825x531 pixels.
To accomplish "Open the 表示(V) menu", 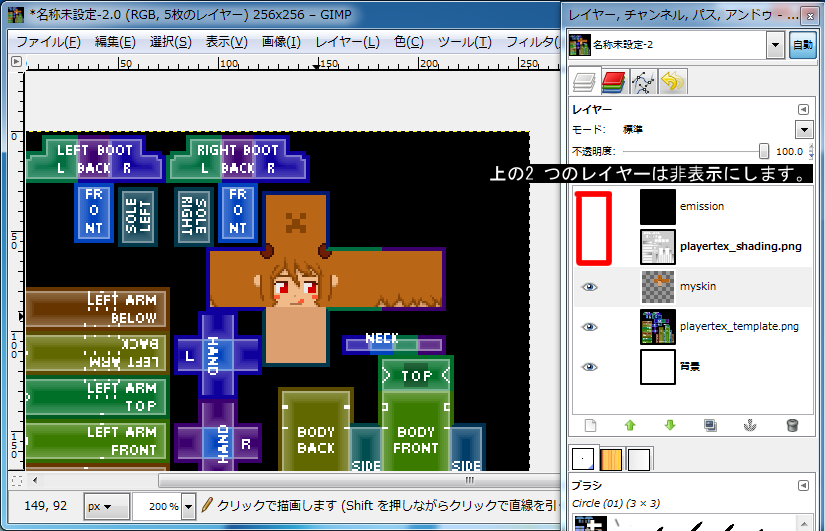I will [226, 42].
